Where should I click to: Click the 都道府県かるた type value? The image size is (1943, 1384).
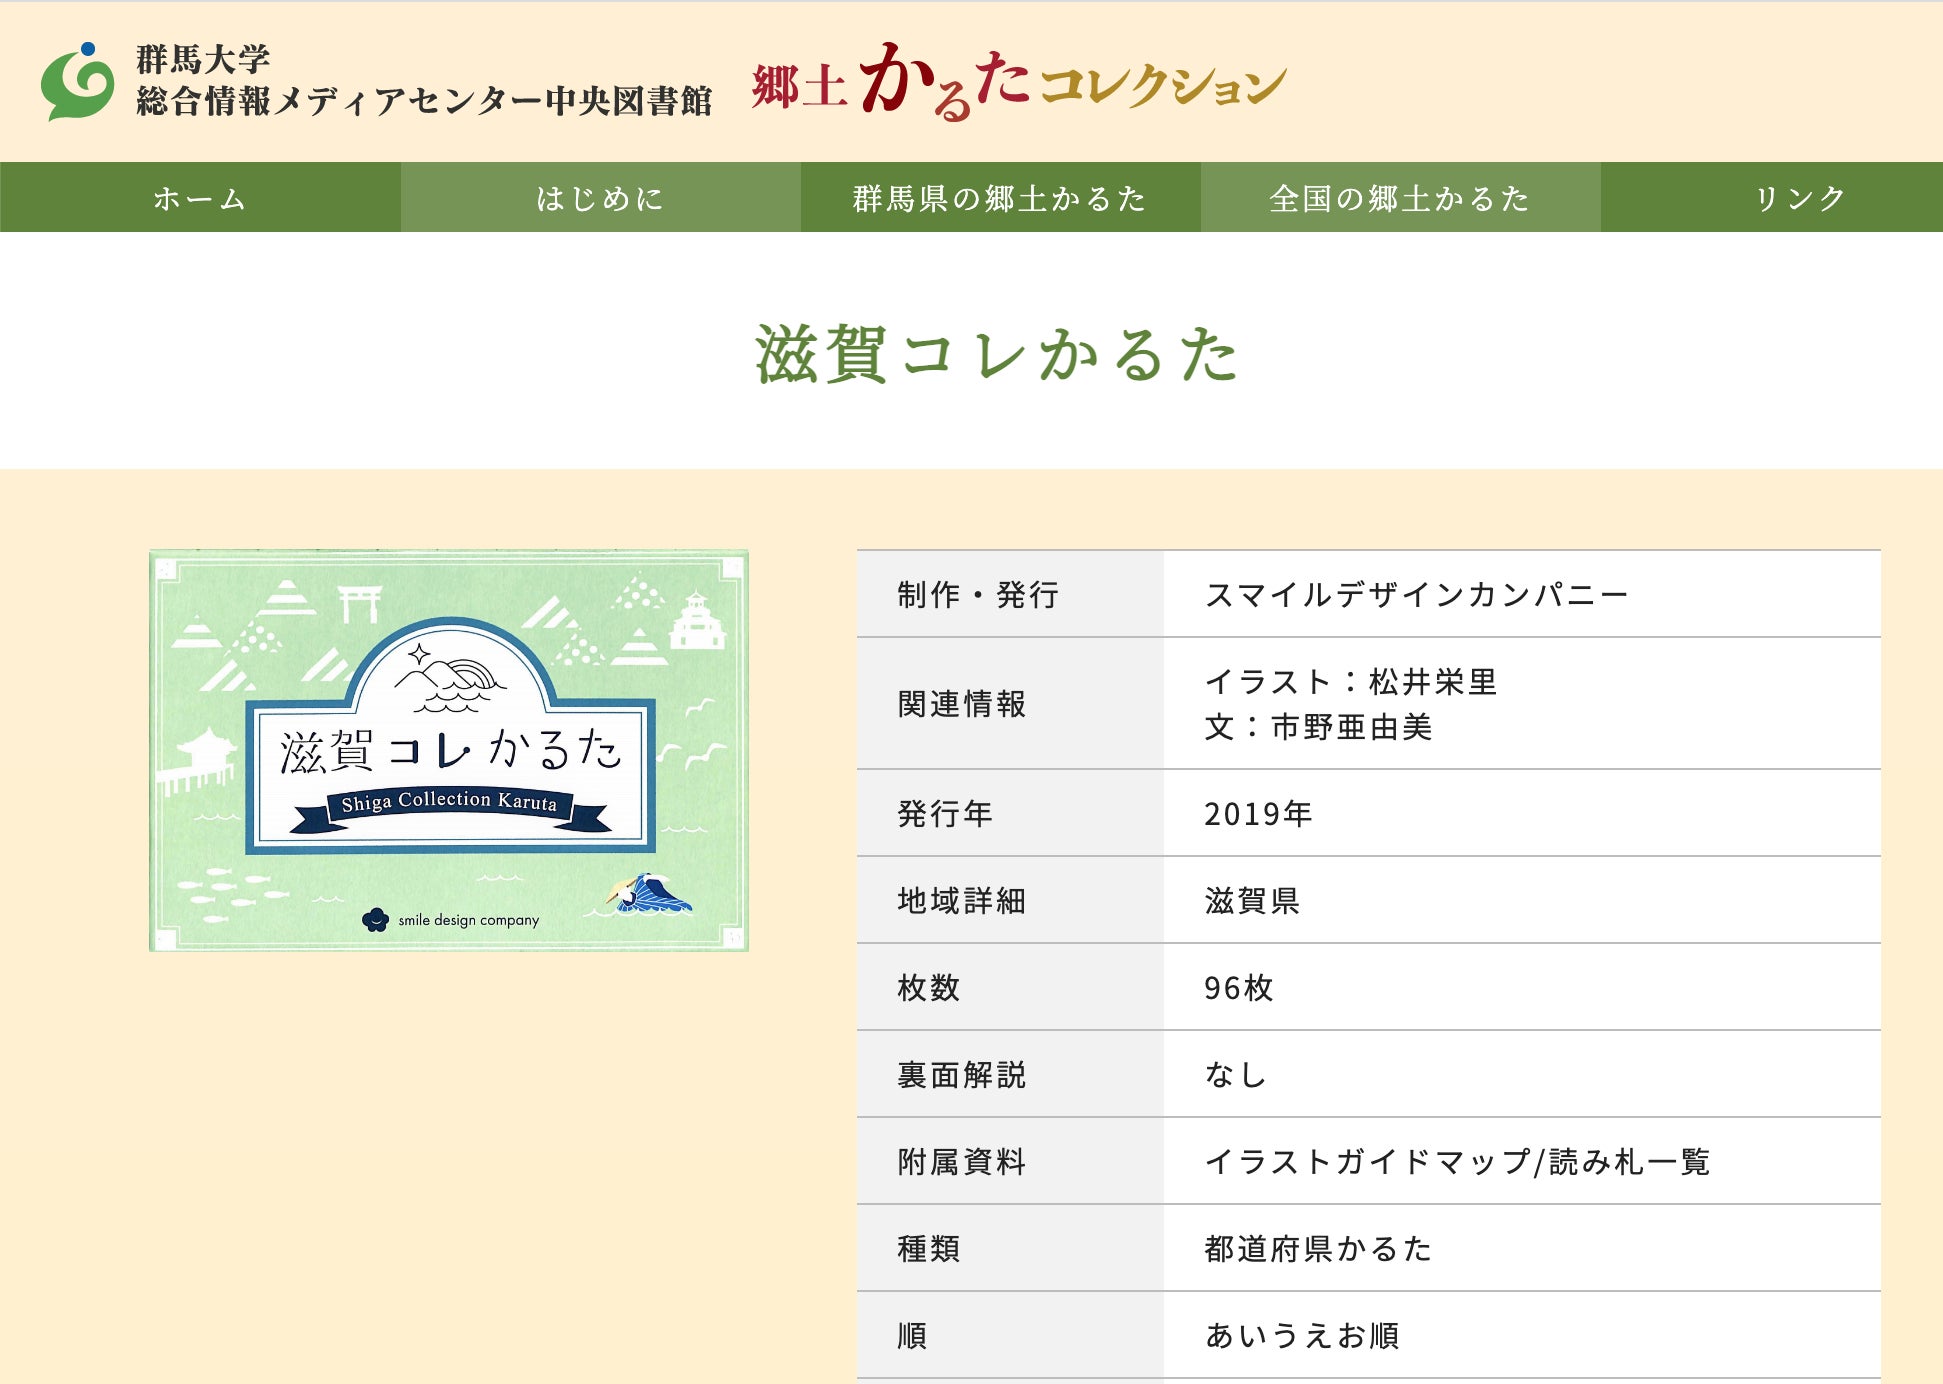1318,1249
